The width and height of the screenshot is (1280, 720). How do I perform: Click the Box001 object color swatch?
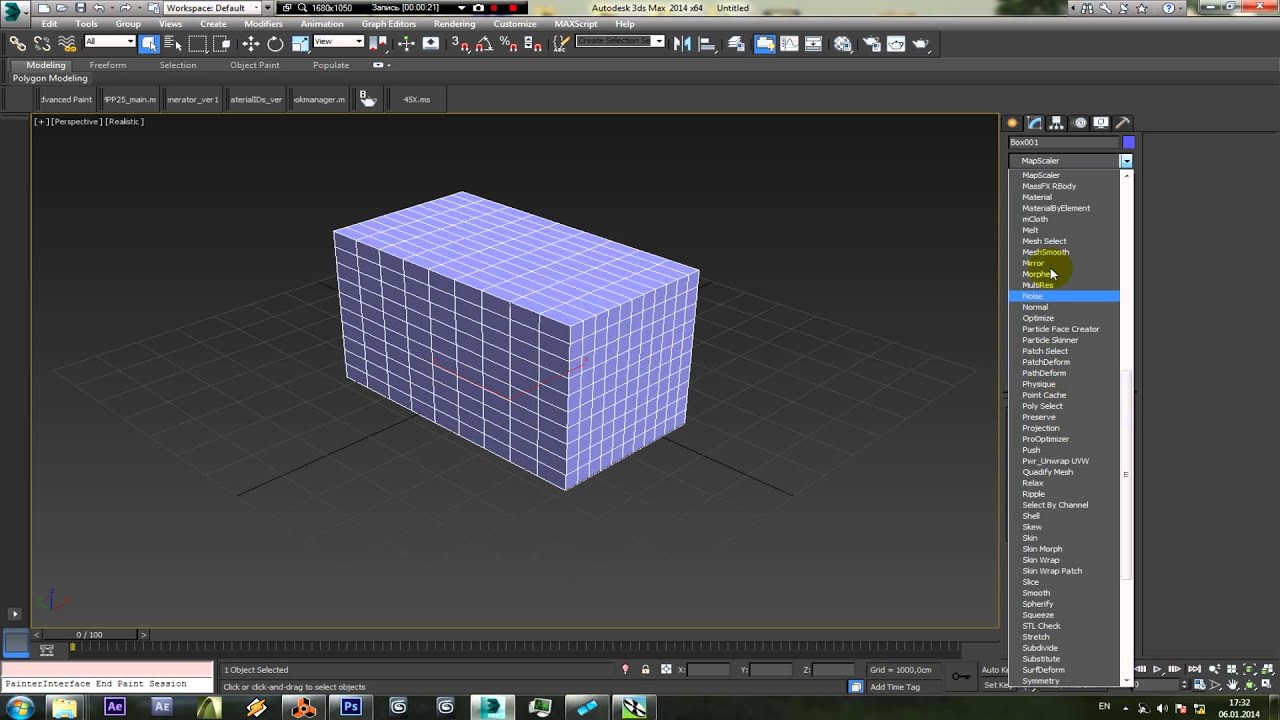pyautogui.click(x=1129, y=143)
